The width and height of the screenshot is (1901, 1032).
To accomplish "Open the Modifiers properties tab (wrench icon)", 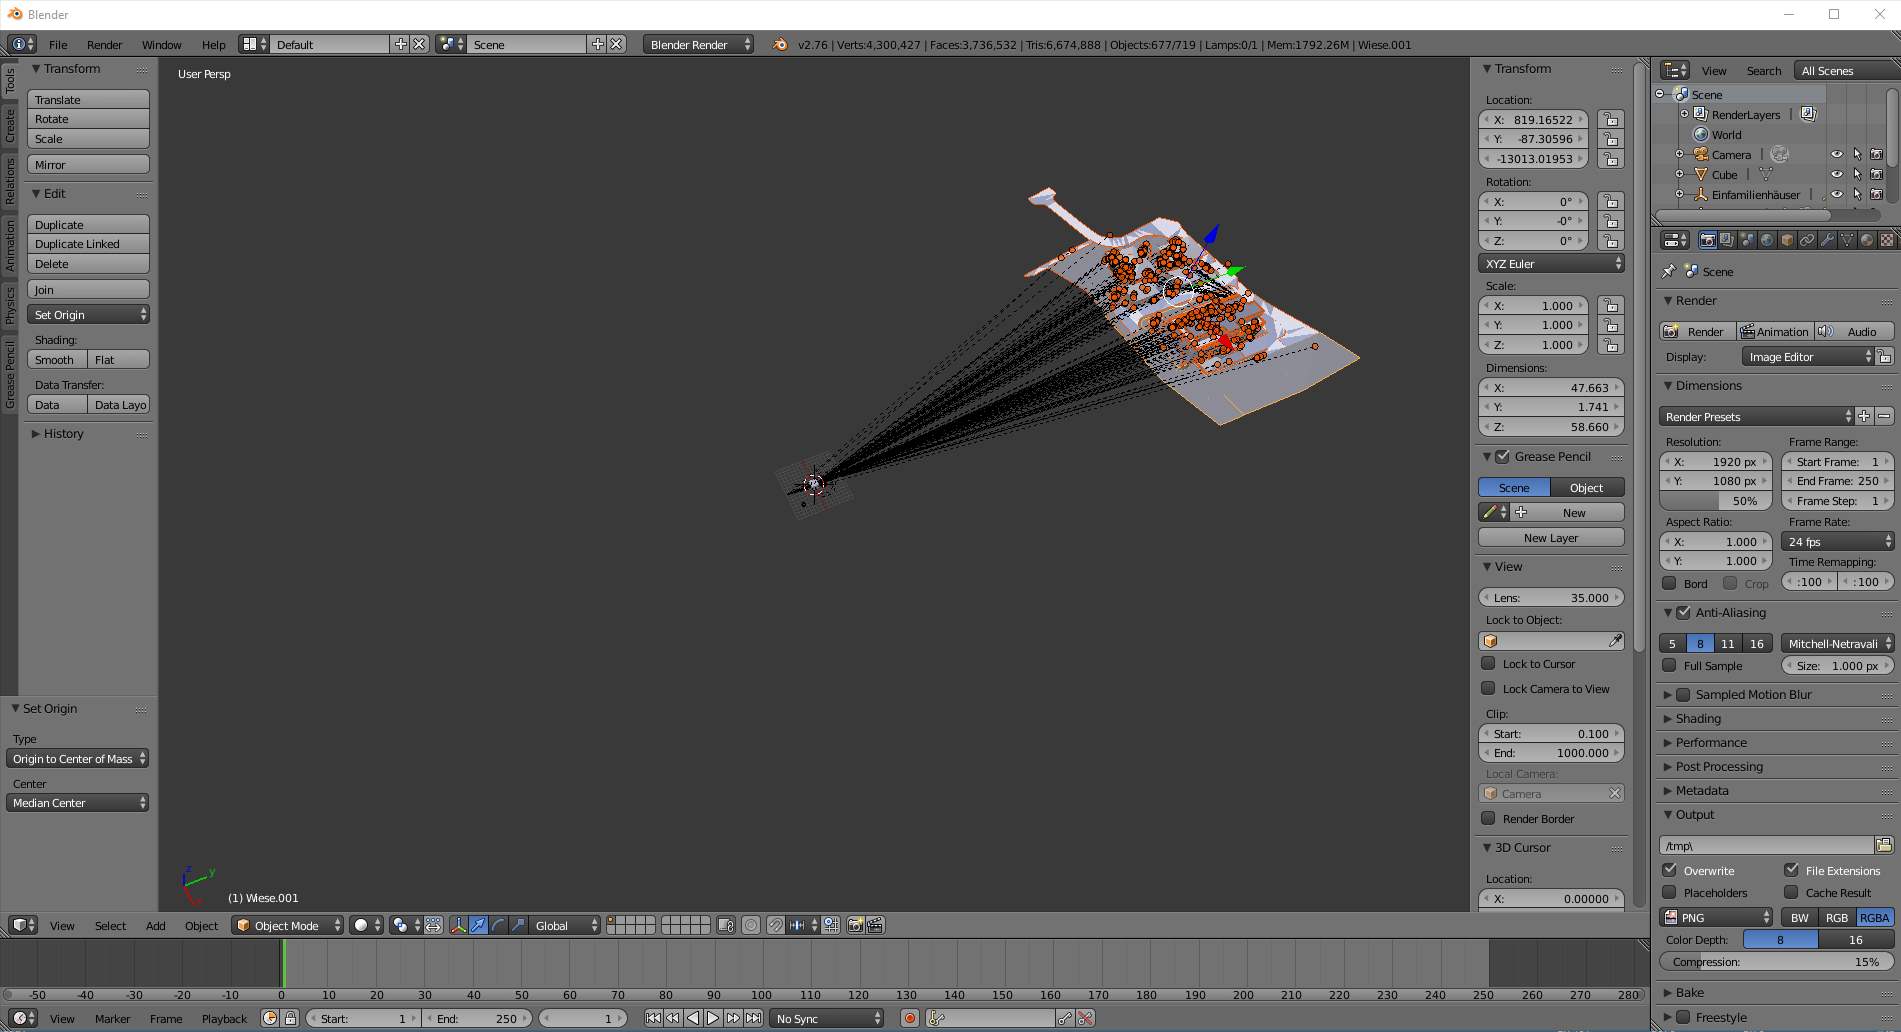I will click(x=1828, y=240).
